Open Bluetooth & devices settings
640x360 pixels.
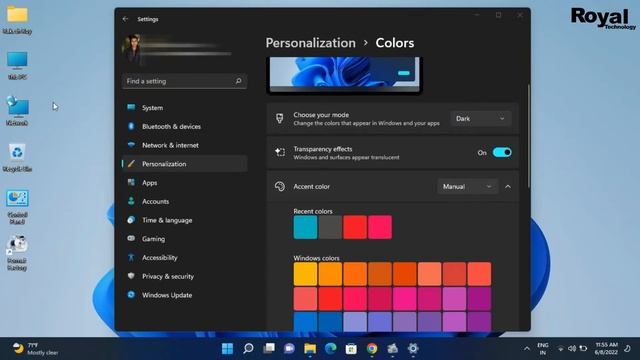184,127
